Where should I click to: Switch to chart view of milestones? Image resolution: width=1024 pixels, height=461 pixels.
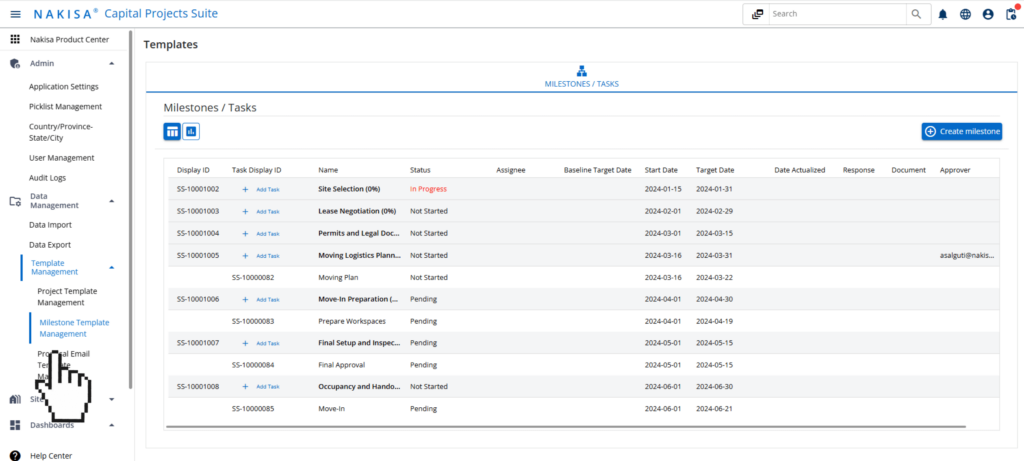191,131
